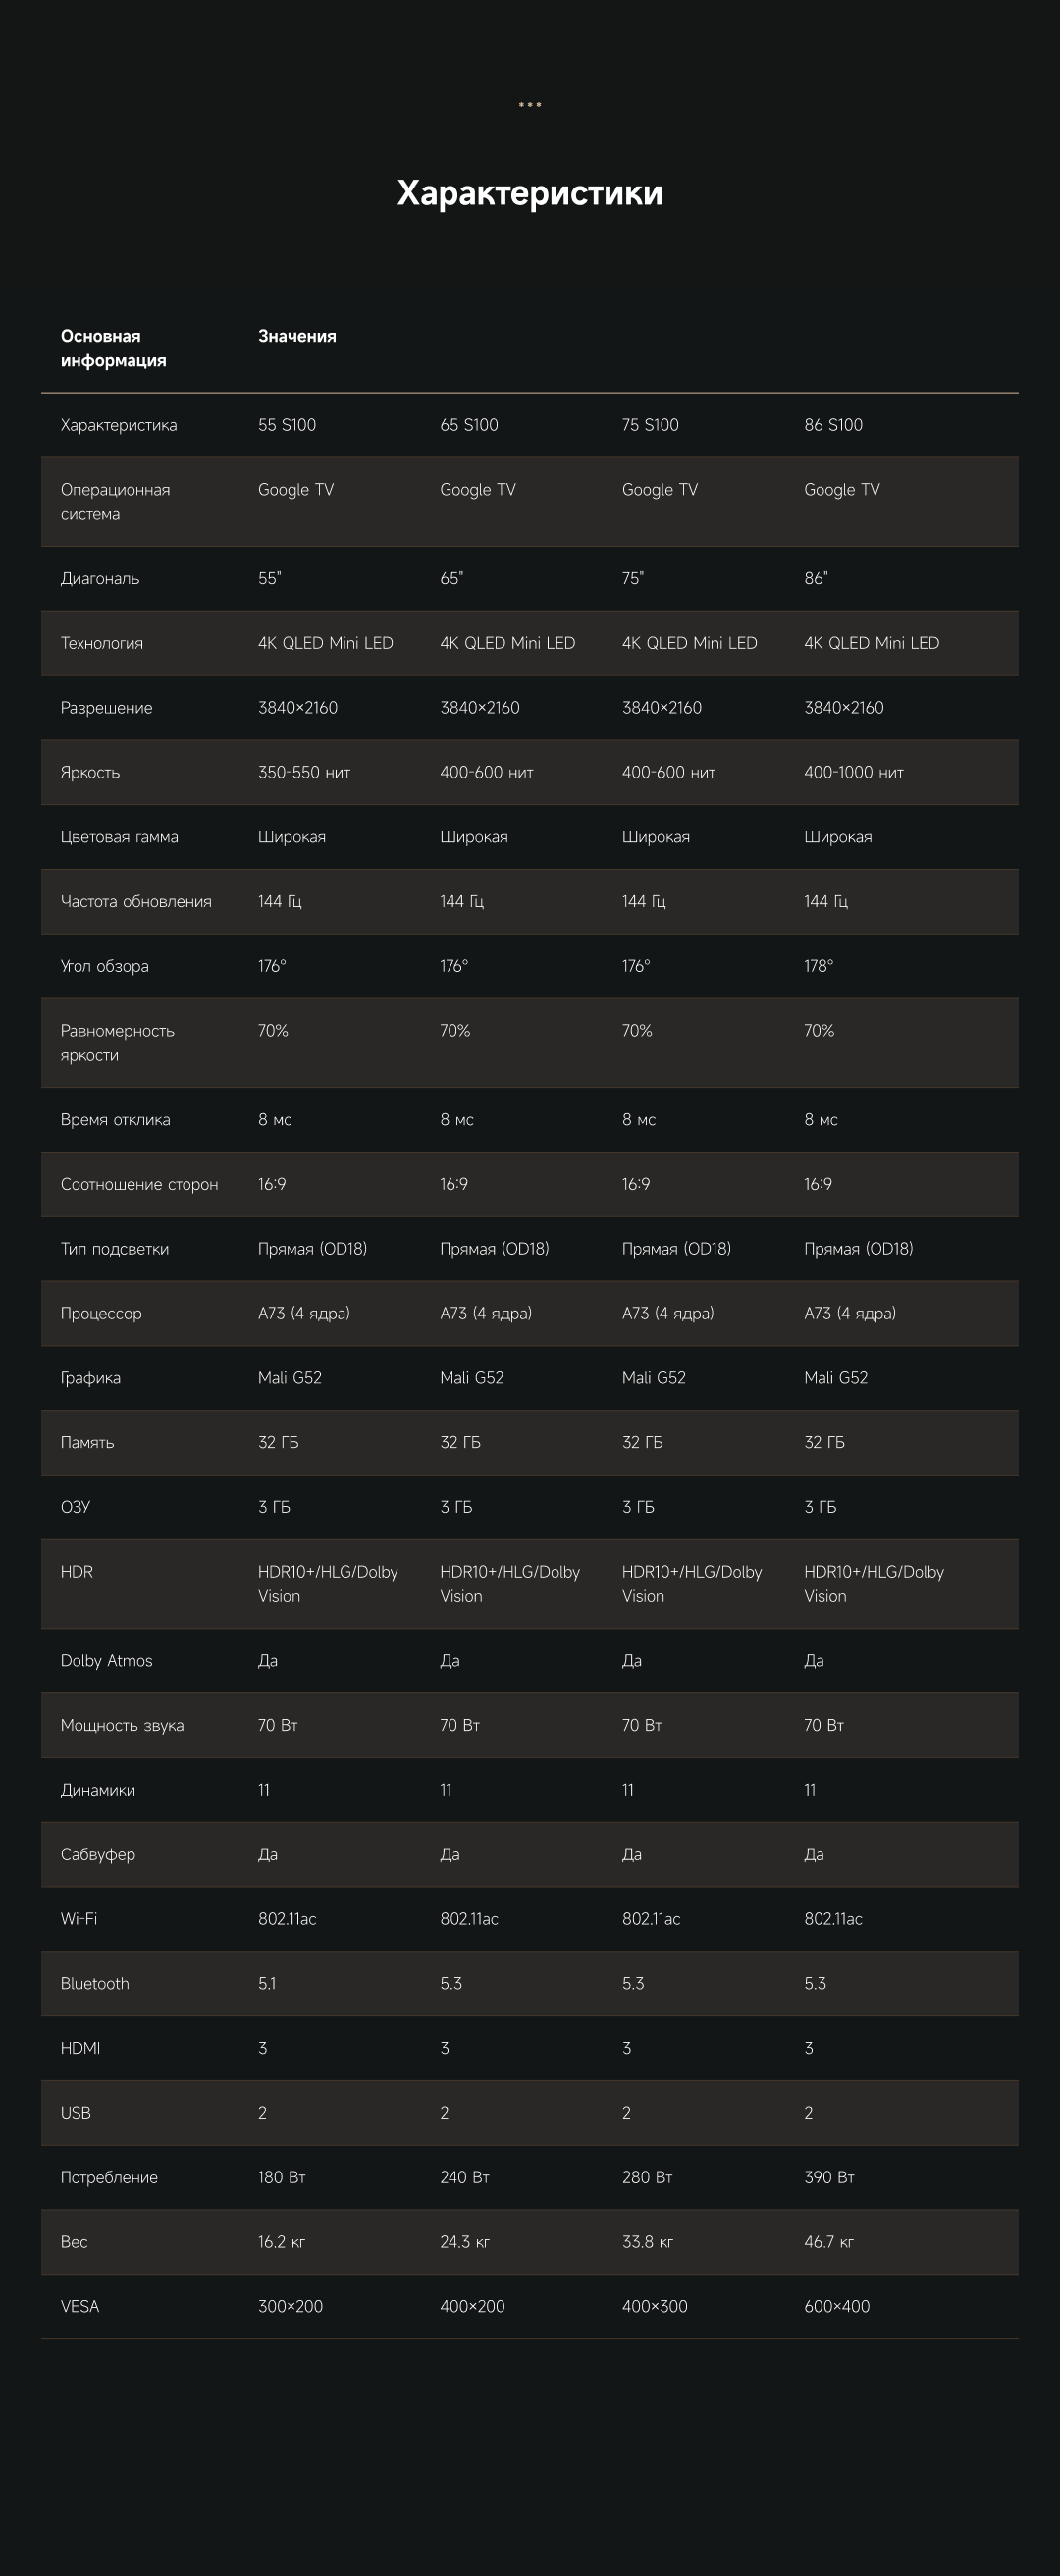
Task: Click the 86 S100 model name
Action: pos(833,425)
